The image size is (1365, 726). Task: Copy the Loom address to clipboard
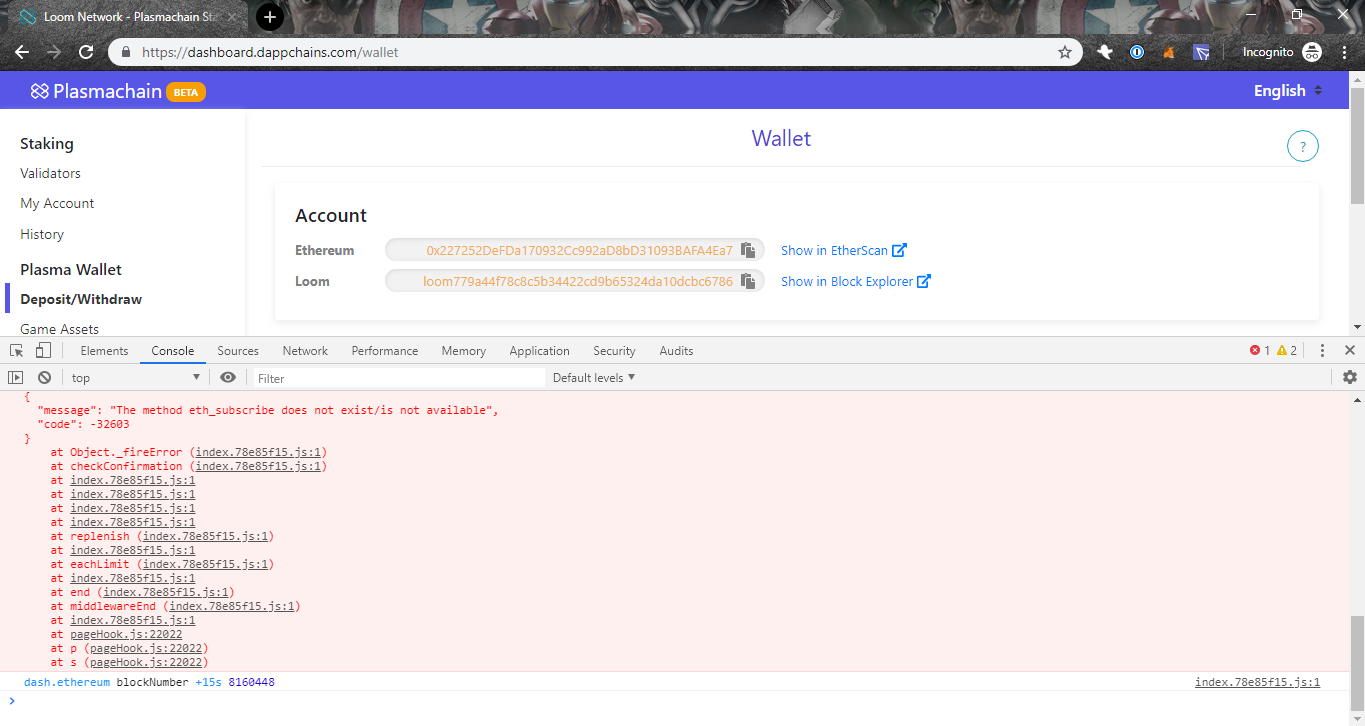tap(749, 281)
